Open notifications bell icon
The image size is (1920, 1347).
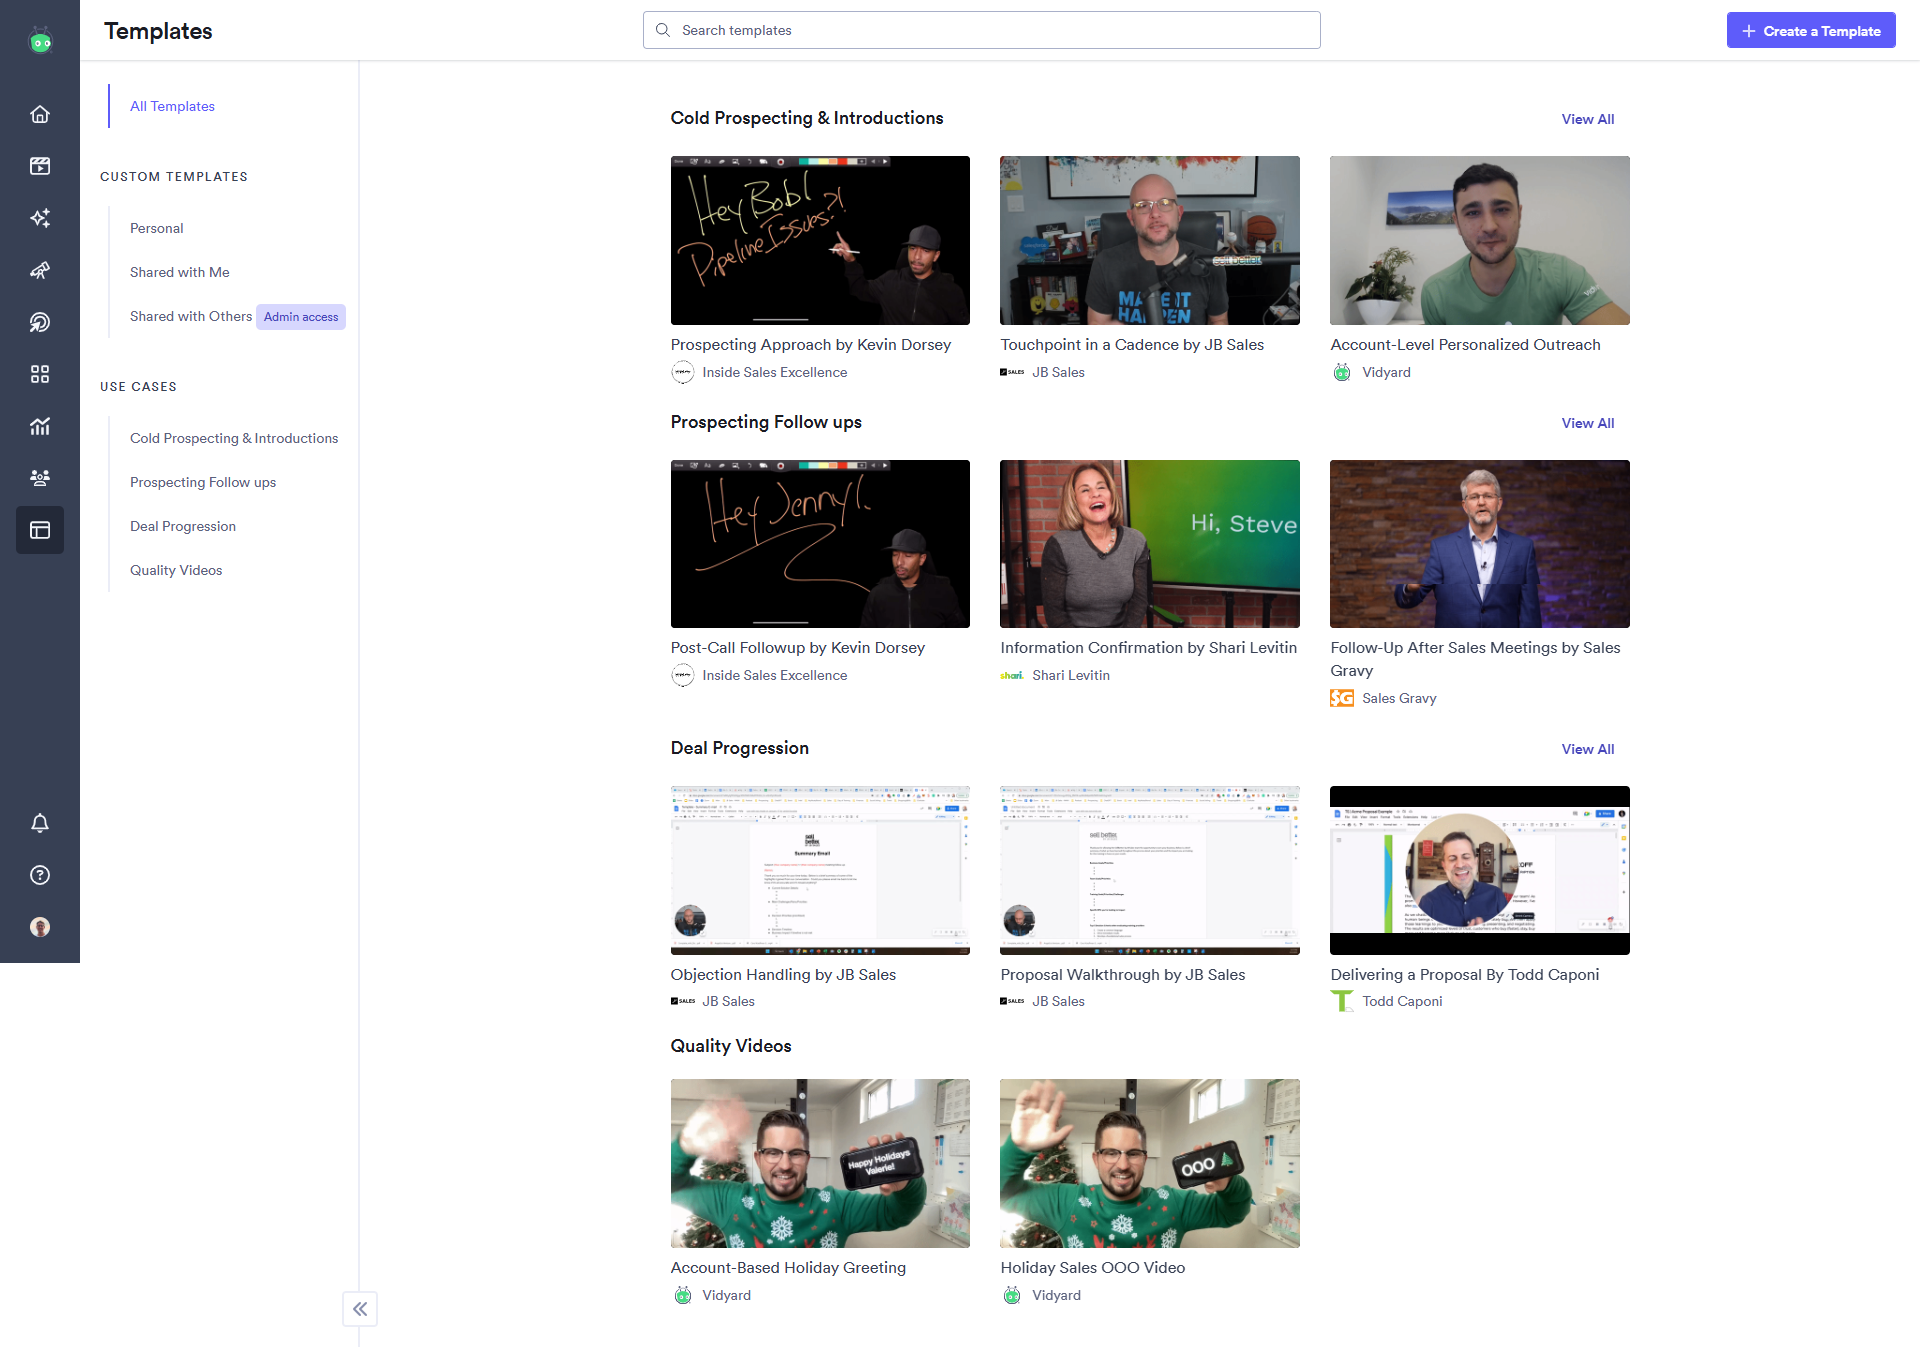click(x=40, y=823)
